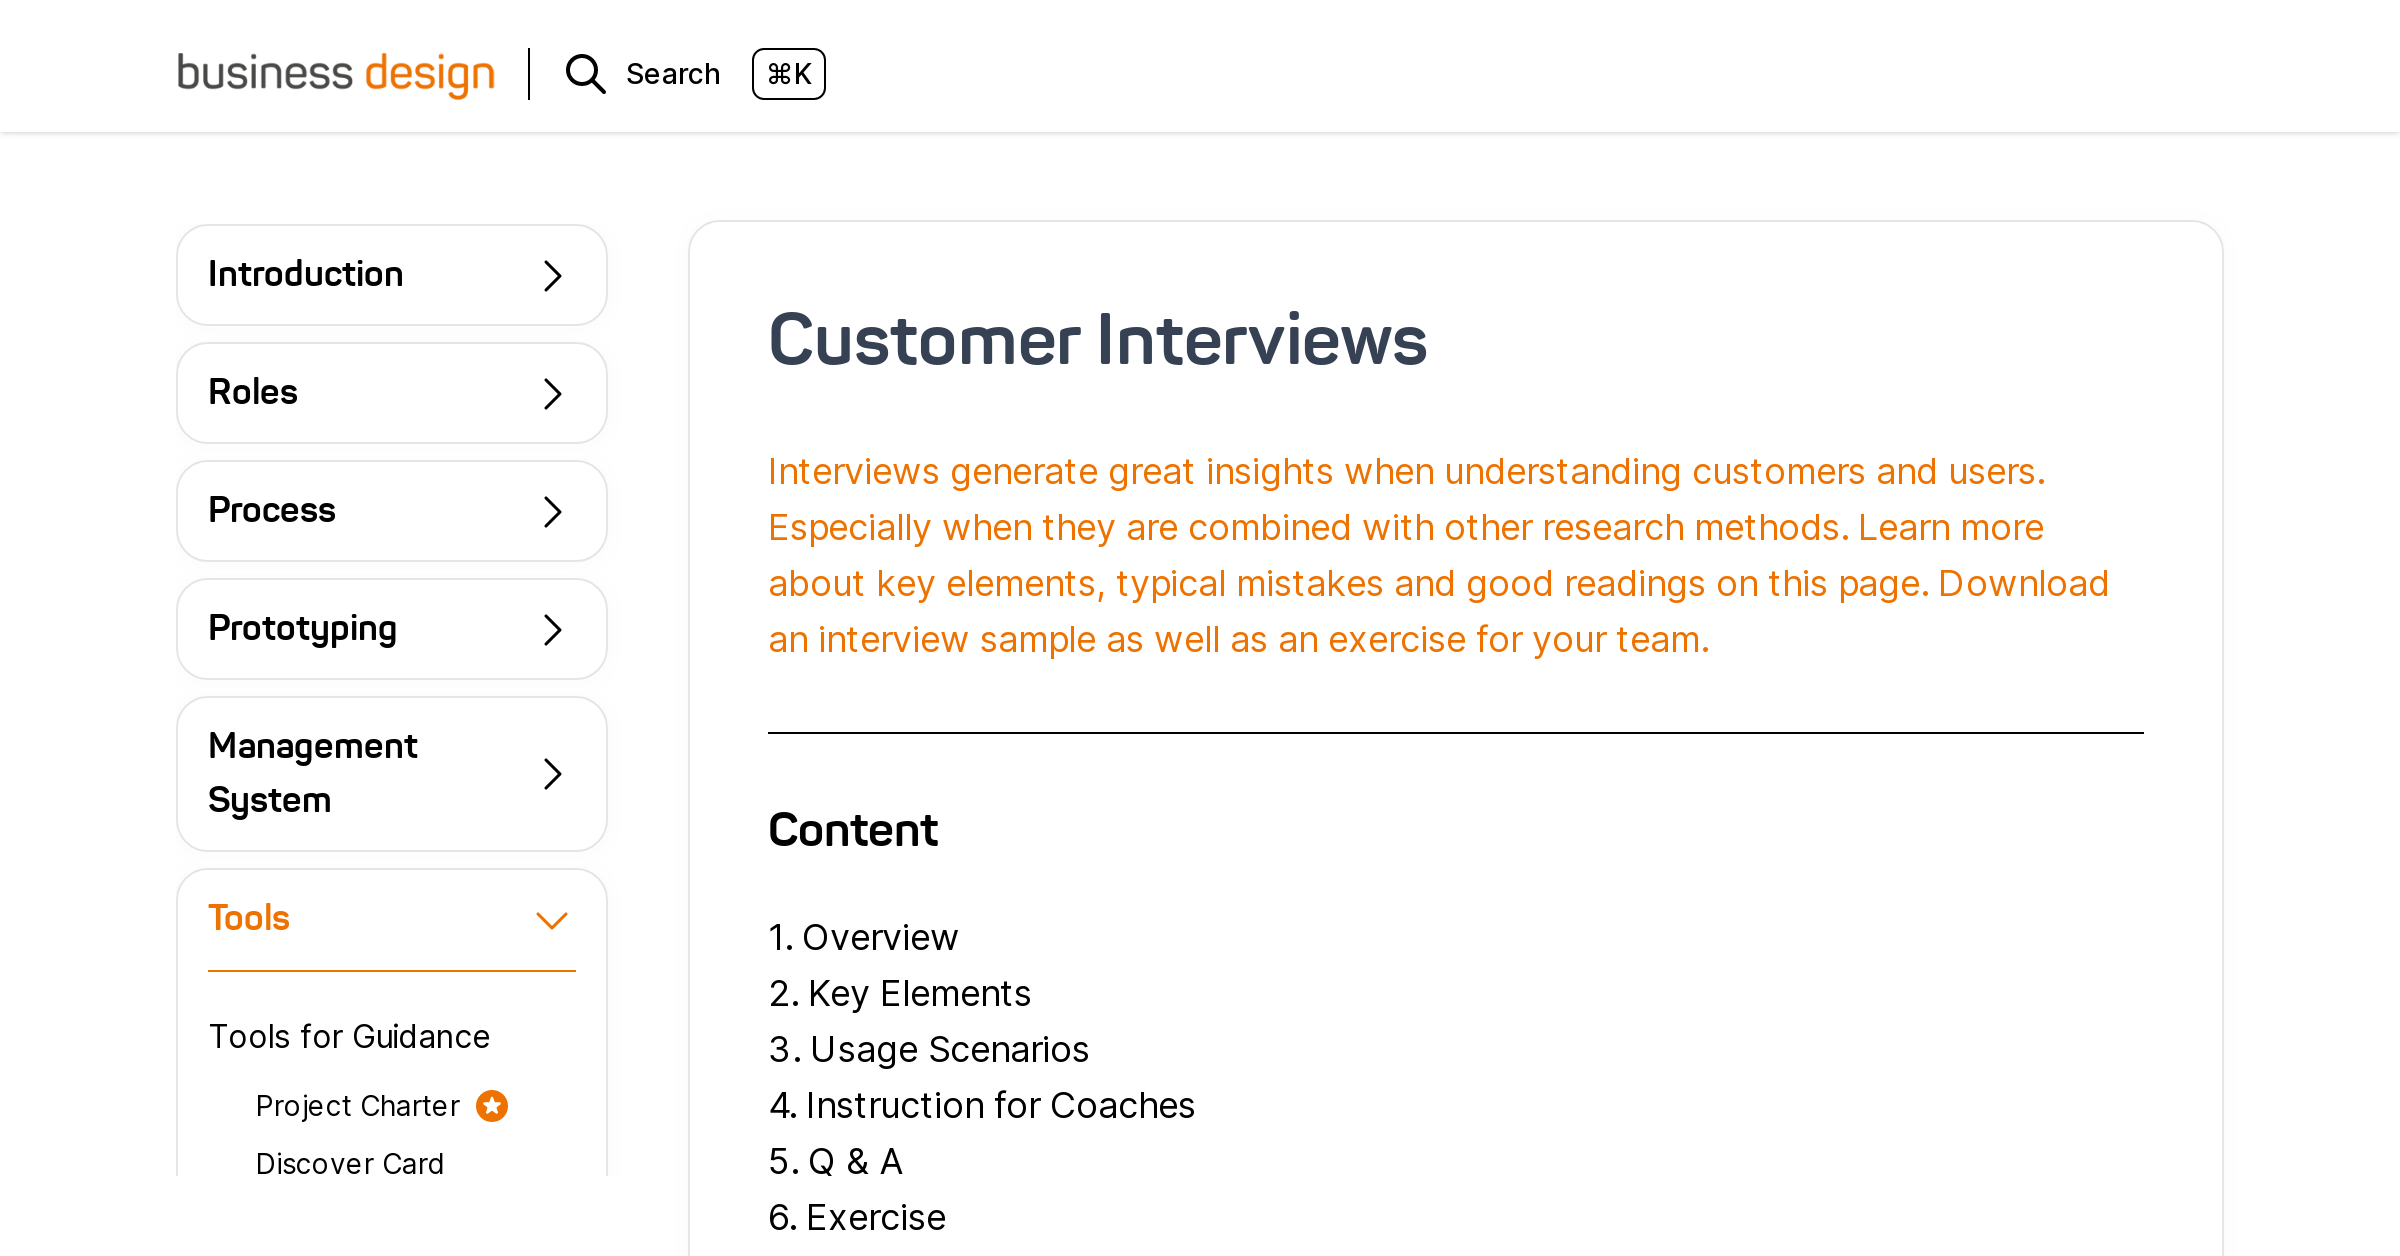Open the Instruction for Coaches entry

coord(1000,1107)
